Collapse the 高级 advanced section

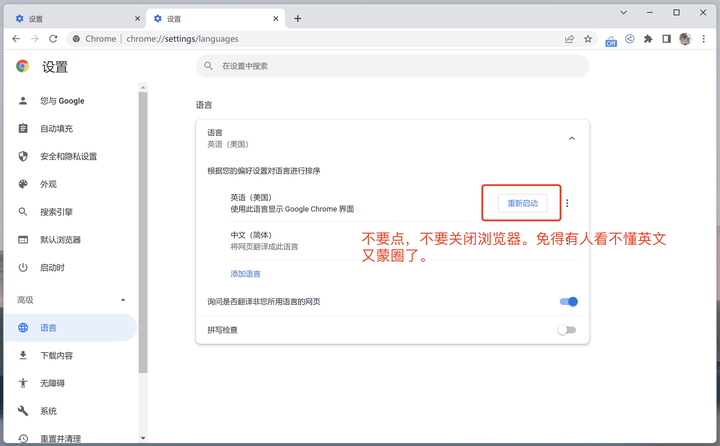(123, 300)
